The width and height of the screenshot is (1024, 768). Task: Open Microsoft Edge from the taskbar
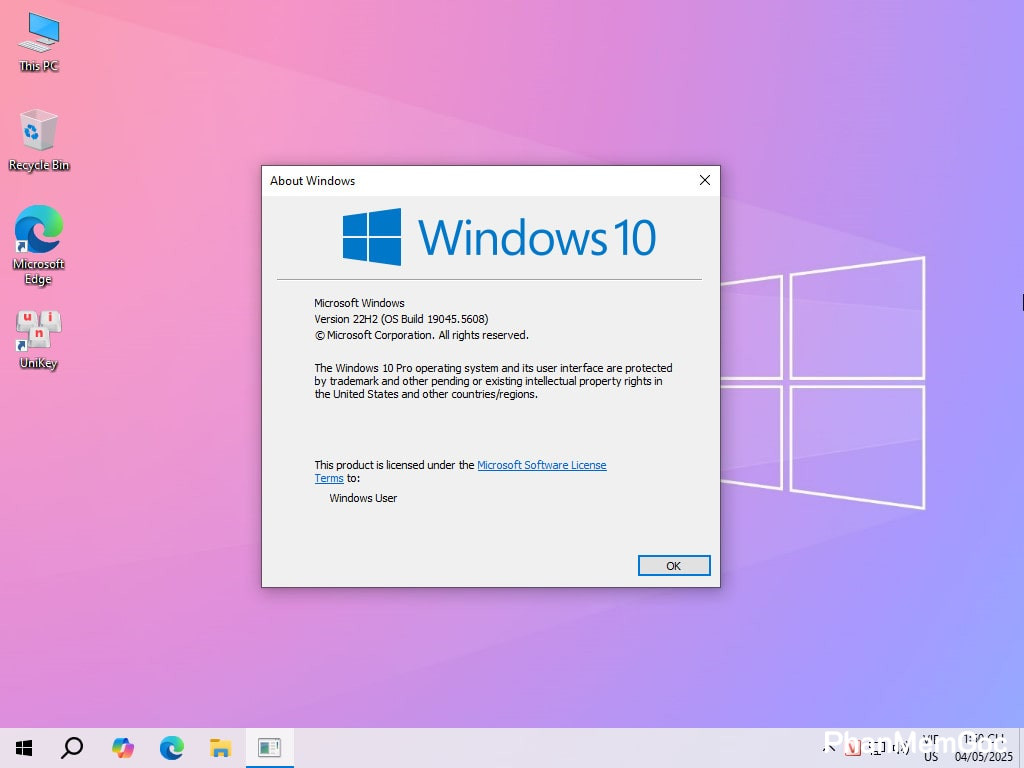coord(172,748)
